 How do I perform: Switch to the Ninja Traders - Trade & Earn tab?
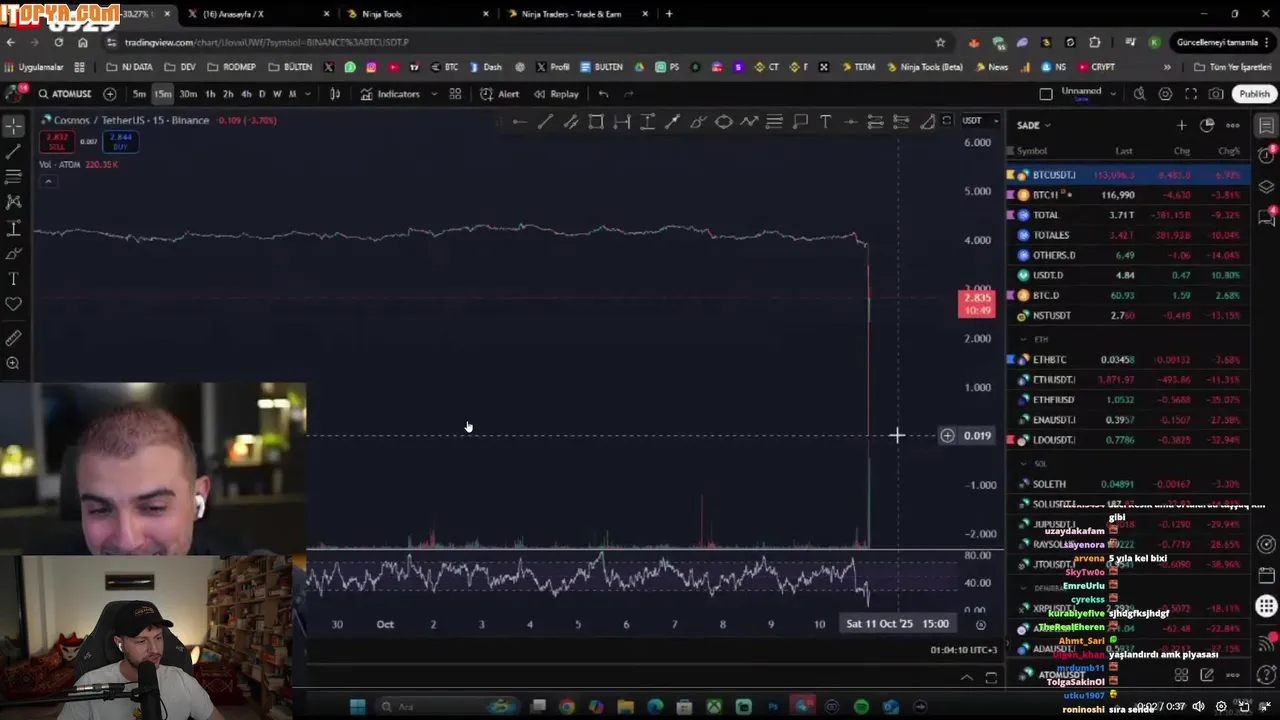pos(578,14)
